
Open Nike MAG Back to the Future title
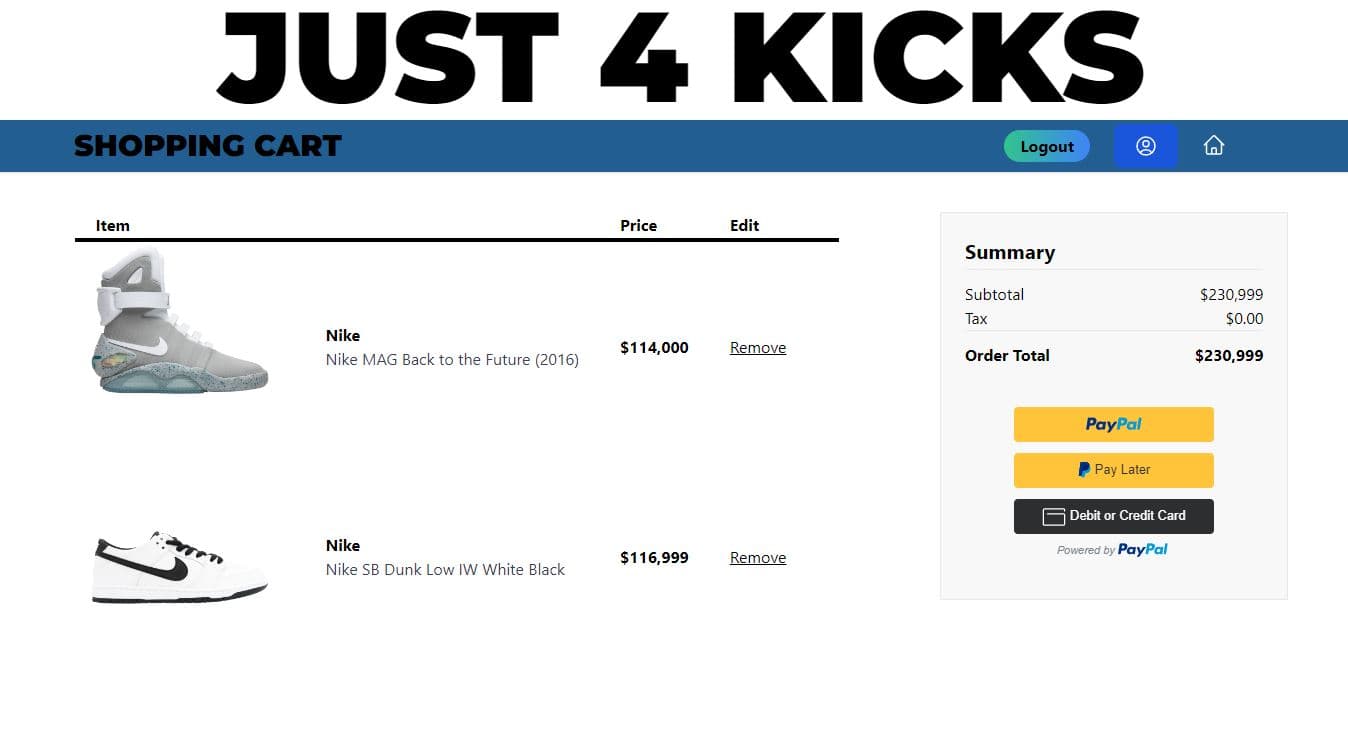click(x=452, y=360)
